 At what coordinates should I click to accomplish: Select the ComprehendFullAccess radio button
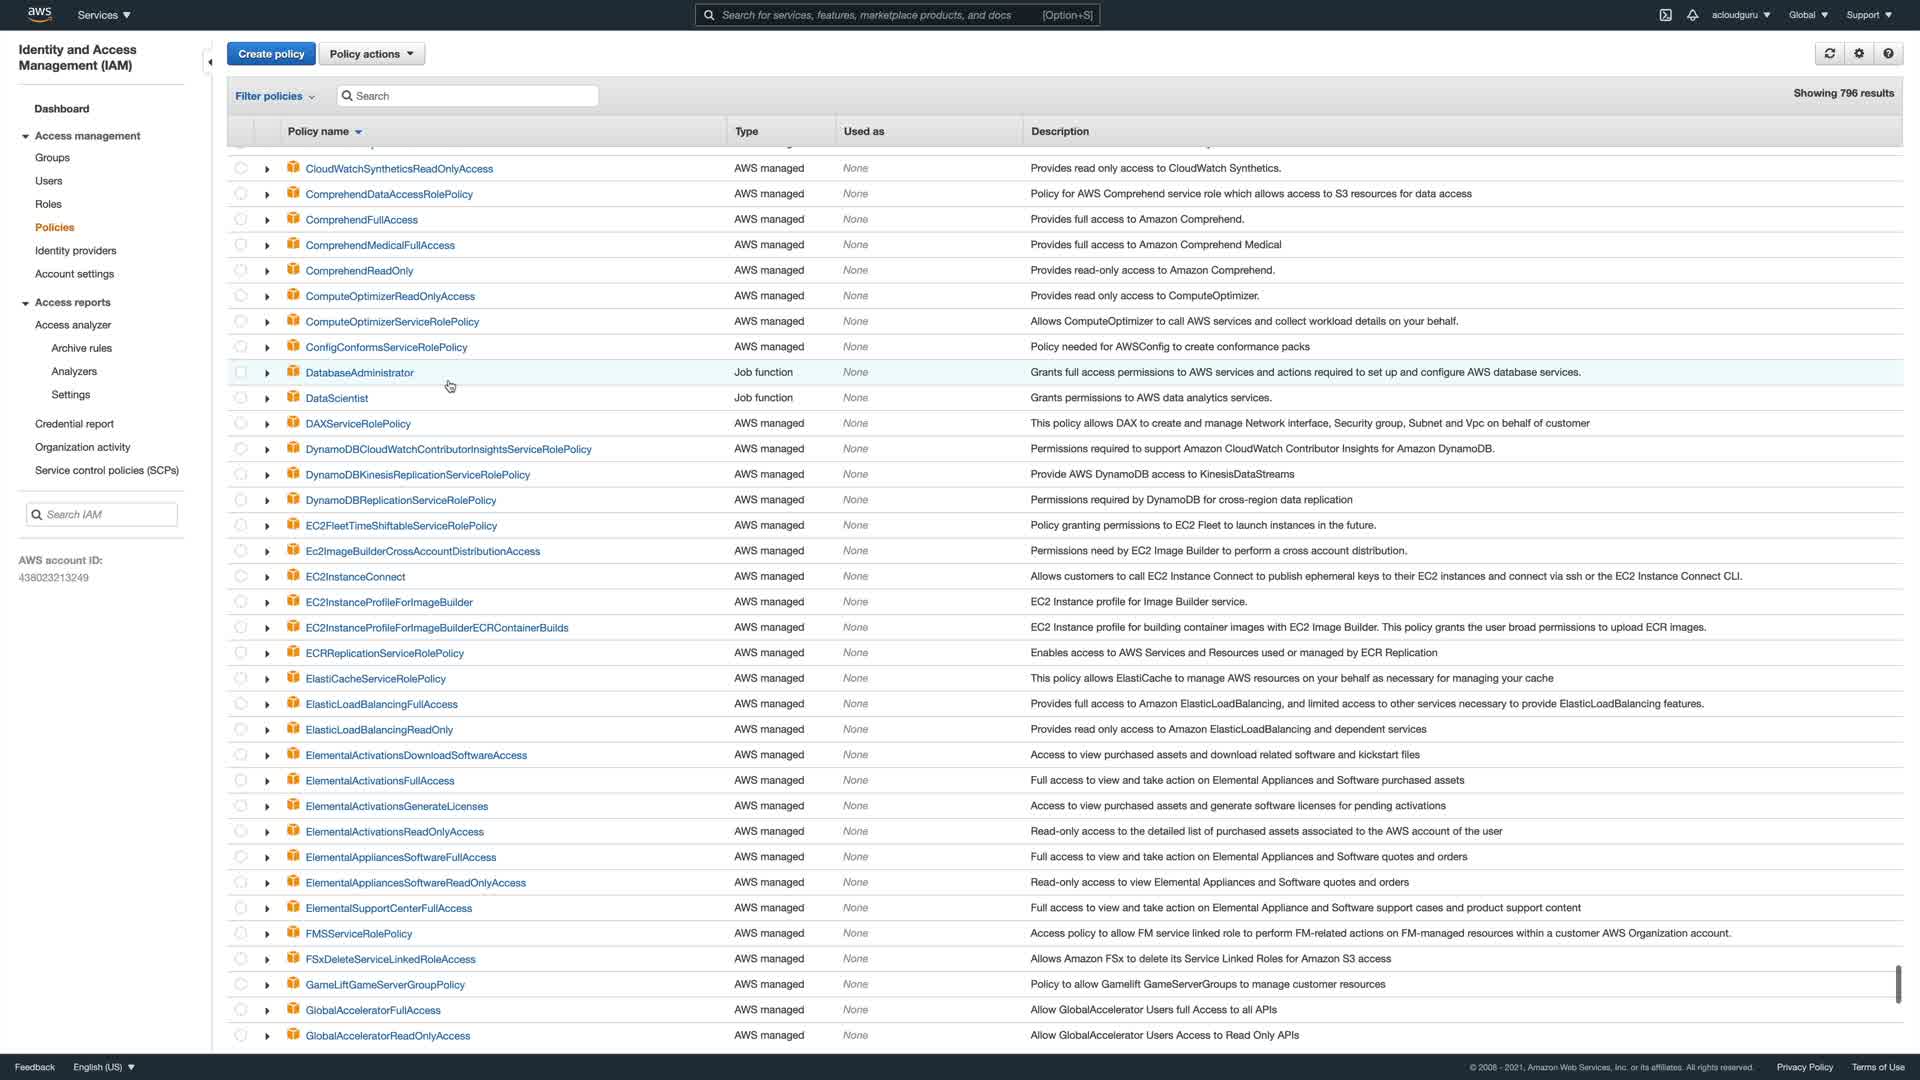click(x=241, y=219)
